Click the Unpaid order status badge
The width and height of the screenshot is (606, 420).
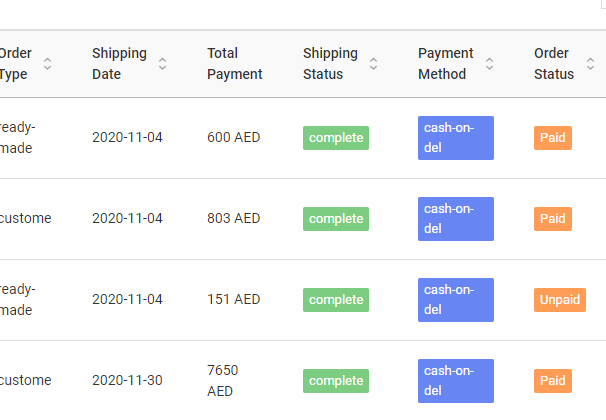[x=559, y=299]
